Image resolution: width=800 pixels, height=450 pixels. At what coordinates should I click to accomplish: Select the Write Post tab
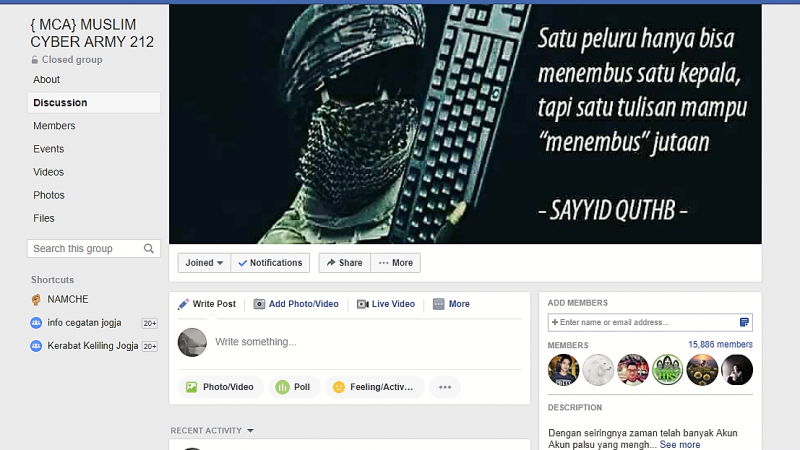[x=207, y=304]
